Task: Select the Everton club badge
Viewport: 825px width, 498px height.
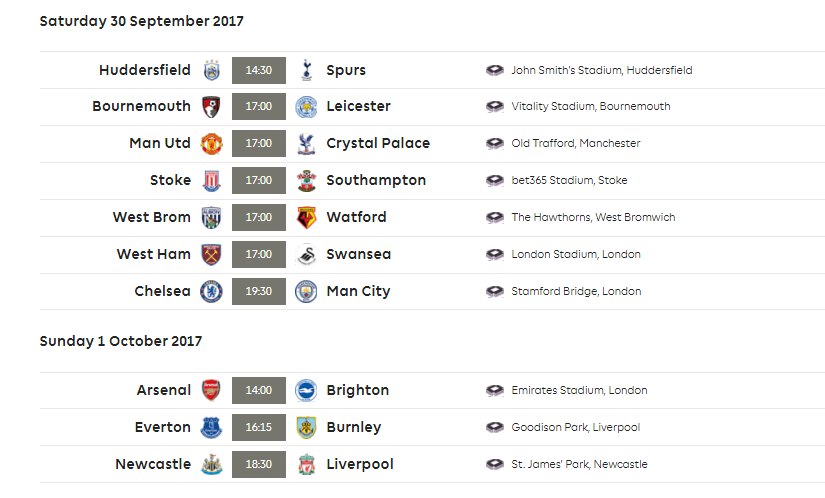Action: [212, 428]
